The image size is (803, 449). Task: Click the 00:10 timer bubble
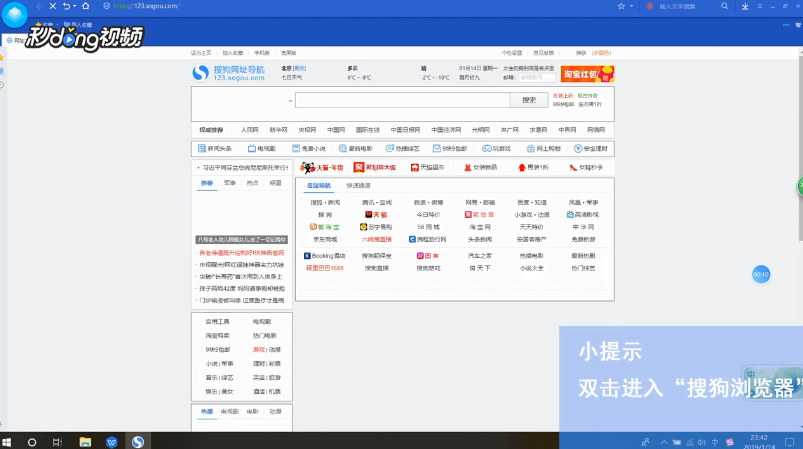click(x=761, y=274)
